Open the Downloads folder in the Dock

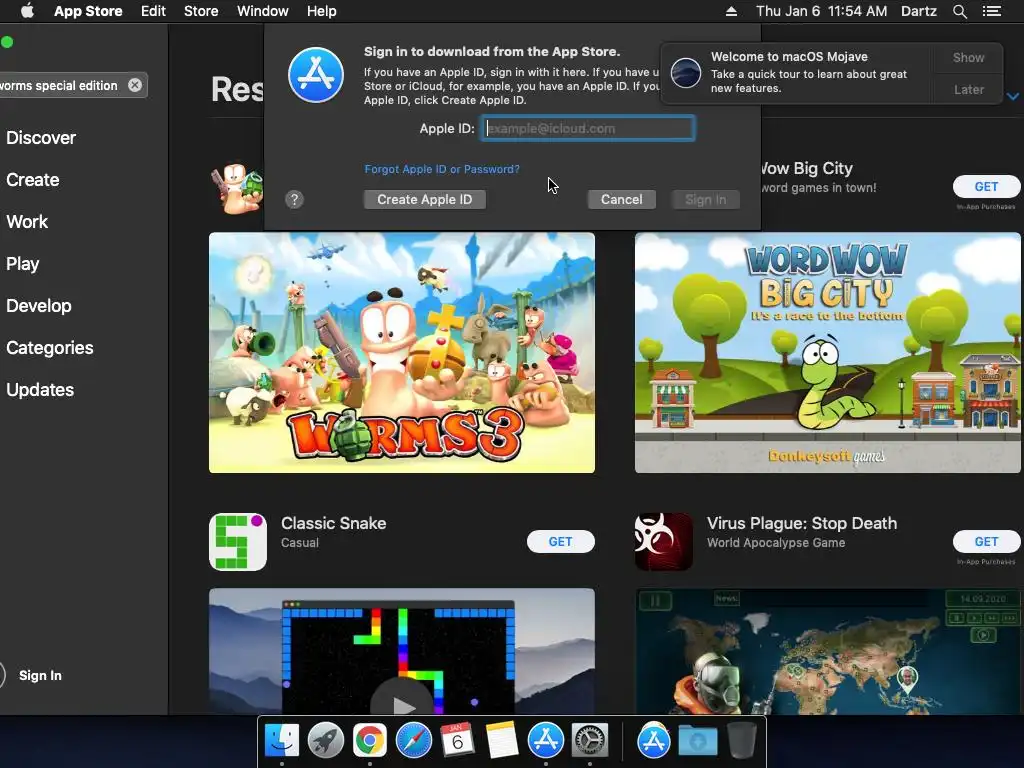tap(697, 741)
